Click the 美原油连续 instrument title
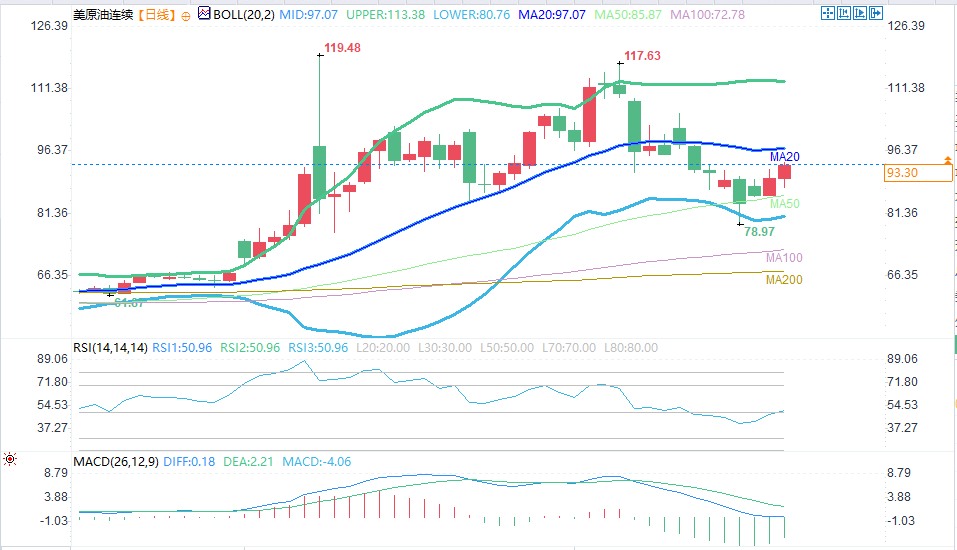957x550 pixels. [103, 14]
